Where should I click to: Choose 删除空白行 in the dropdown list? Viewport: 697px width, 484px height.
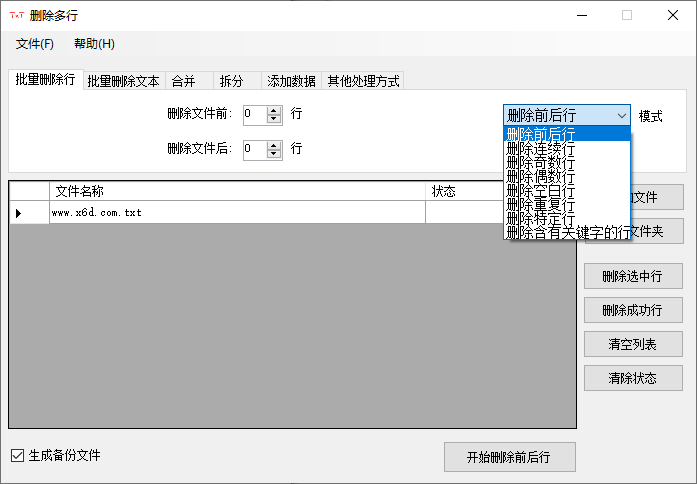(x=541, y=190)
